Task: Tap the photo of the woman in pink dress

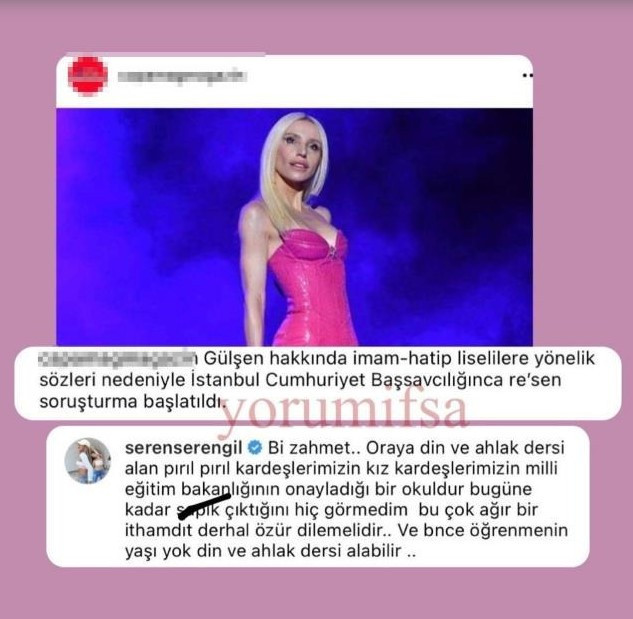Action: (294, 227)
